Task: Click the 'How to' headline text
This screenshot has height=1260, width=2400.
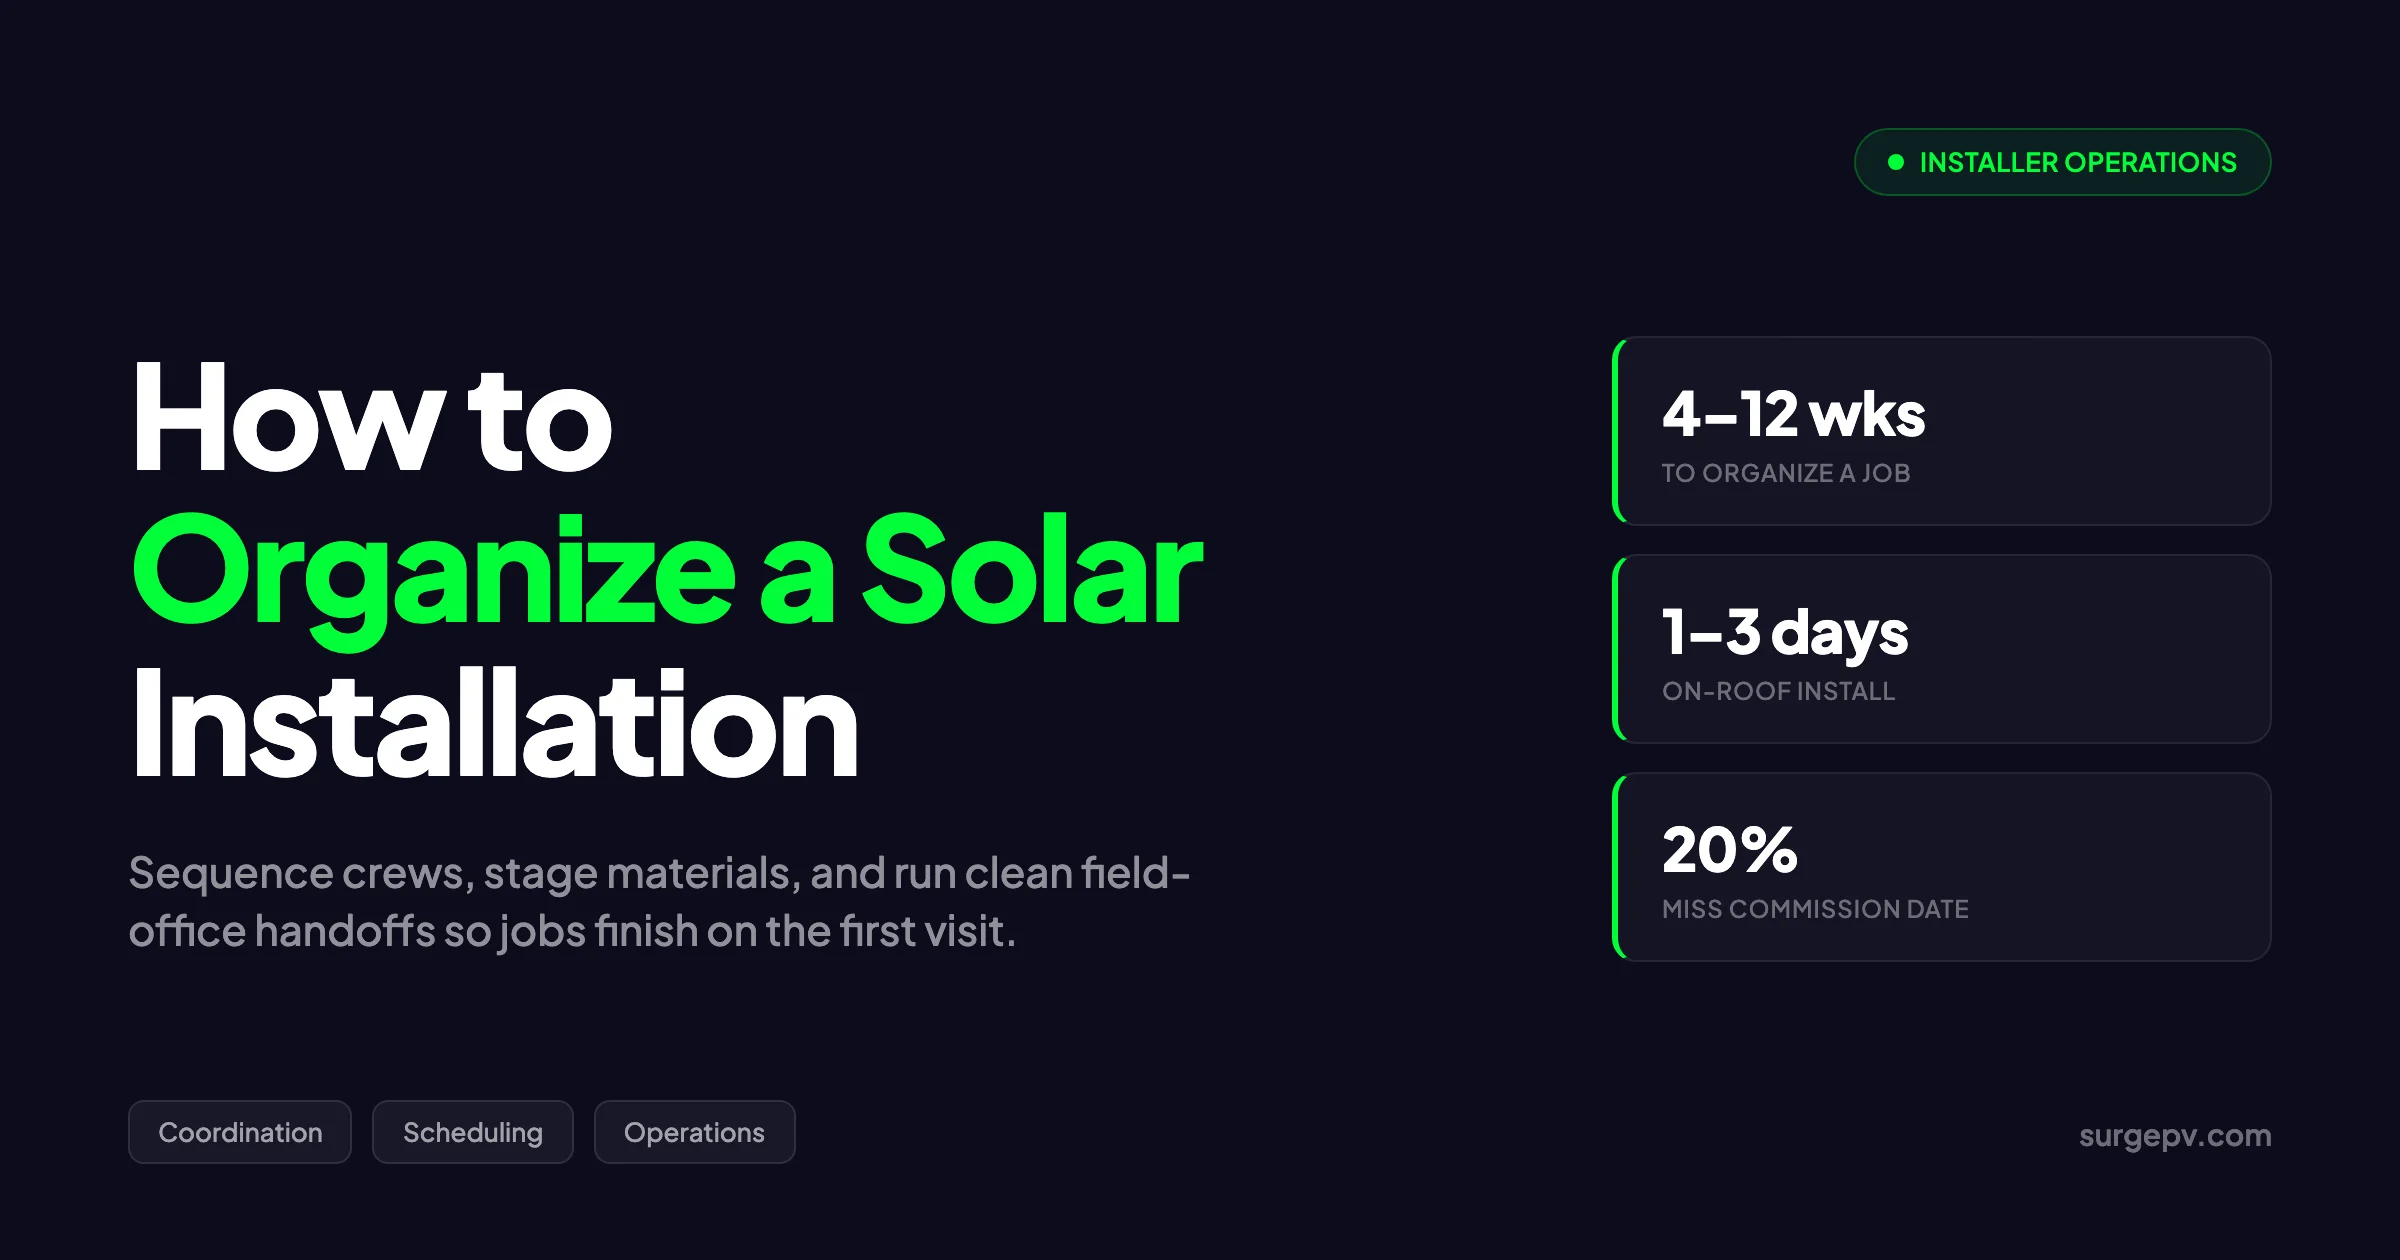Action: coord(372,418)
